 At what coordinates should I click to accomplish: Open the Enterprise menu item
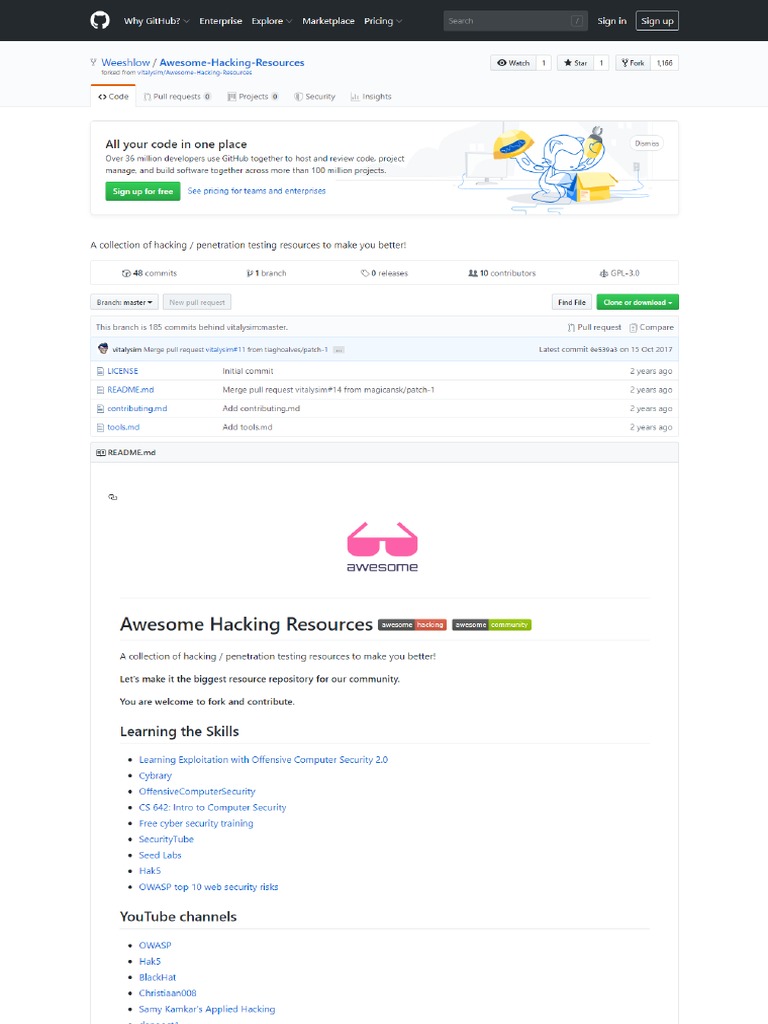tap(221, 21)
